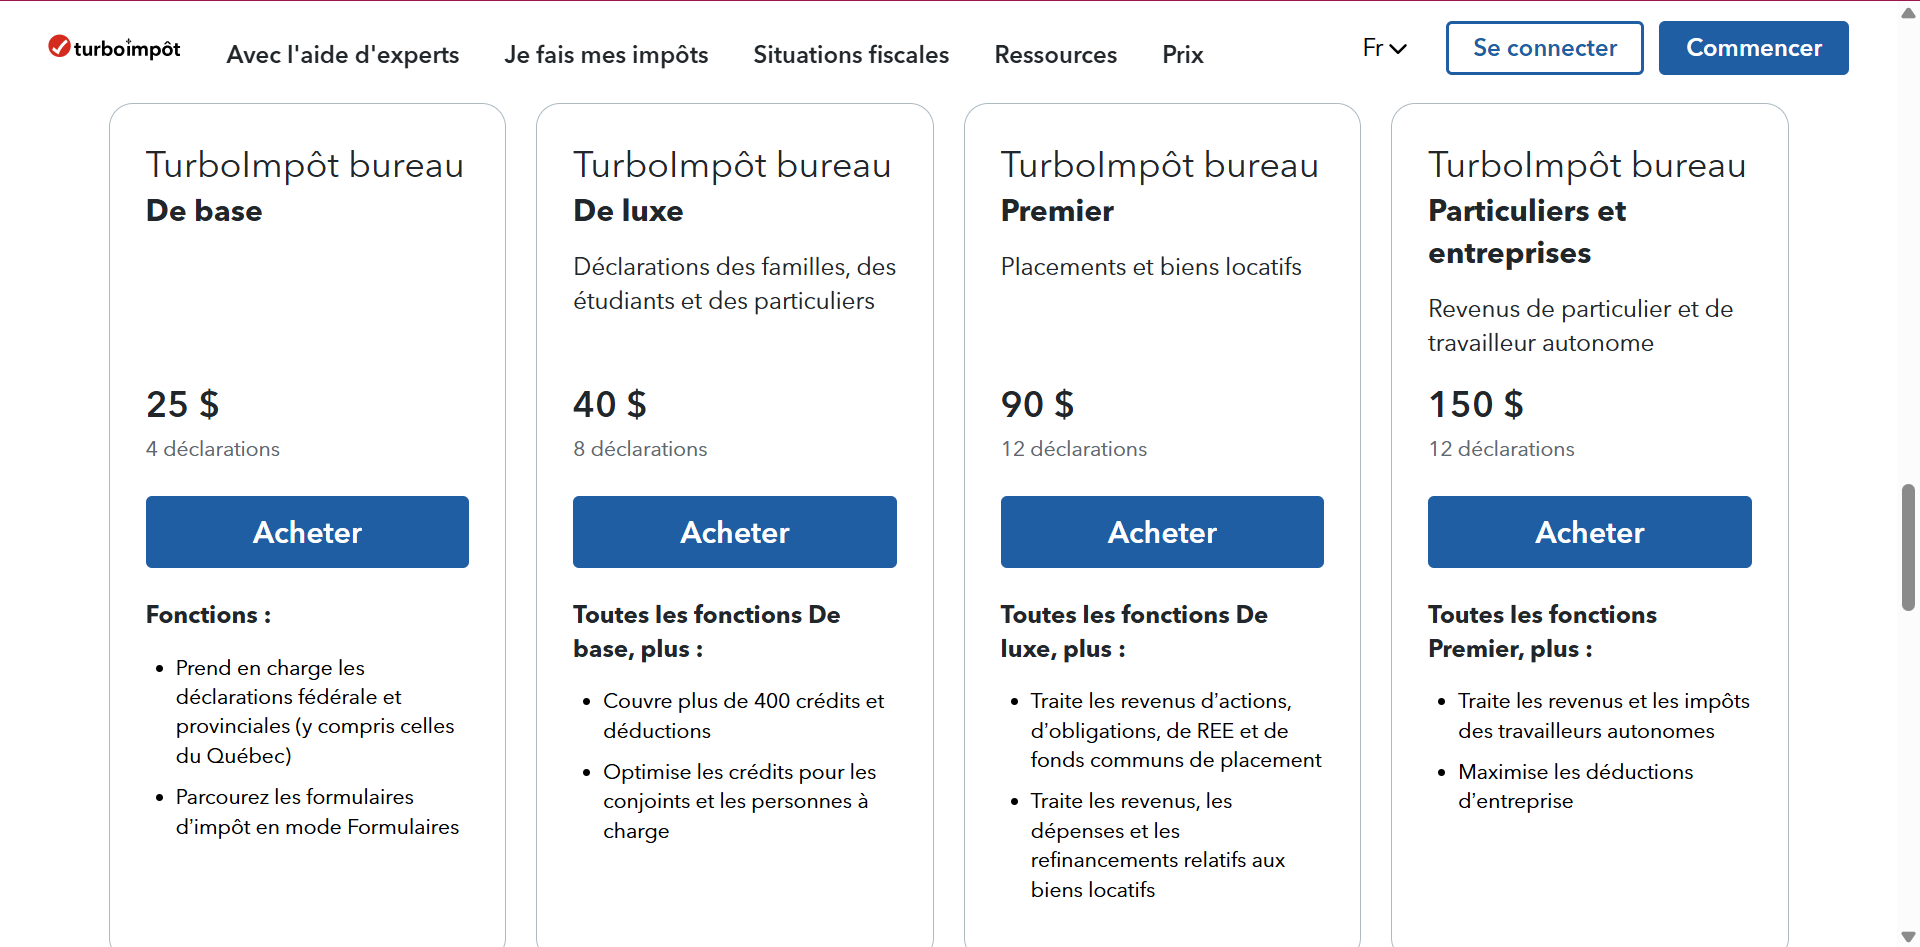The height and width of the screenshot is (947, 1920).
Task: Click the 90 $ price
Action: [1037, 404]
